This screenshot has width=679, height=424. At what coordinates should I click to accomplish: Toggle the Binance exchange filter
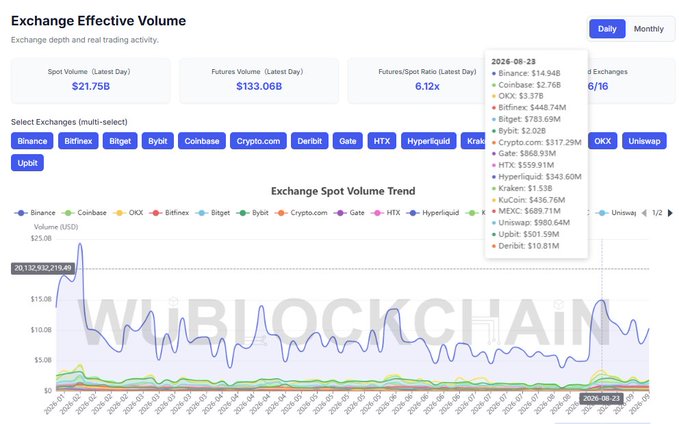[32, 141]
